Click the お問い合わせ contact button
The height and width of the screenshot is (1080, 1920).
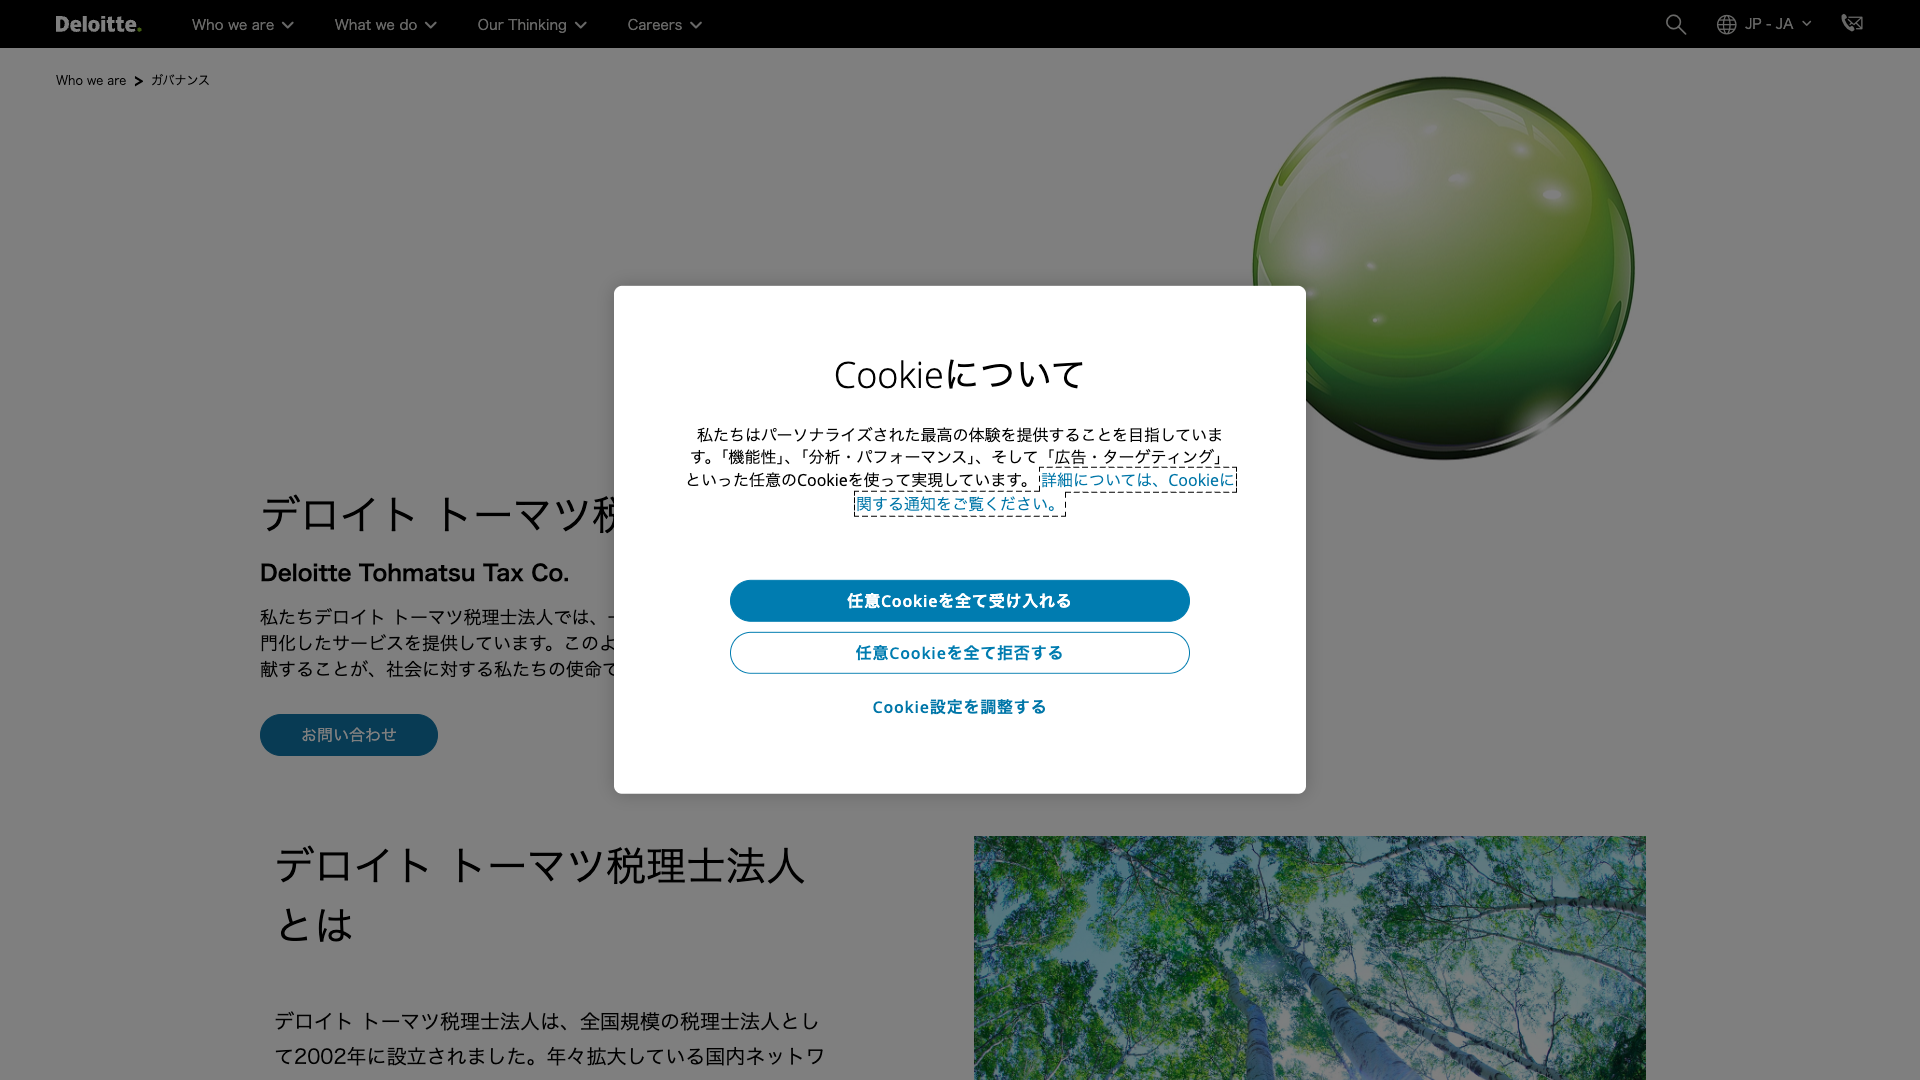[348, 735]
